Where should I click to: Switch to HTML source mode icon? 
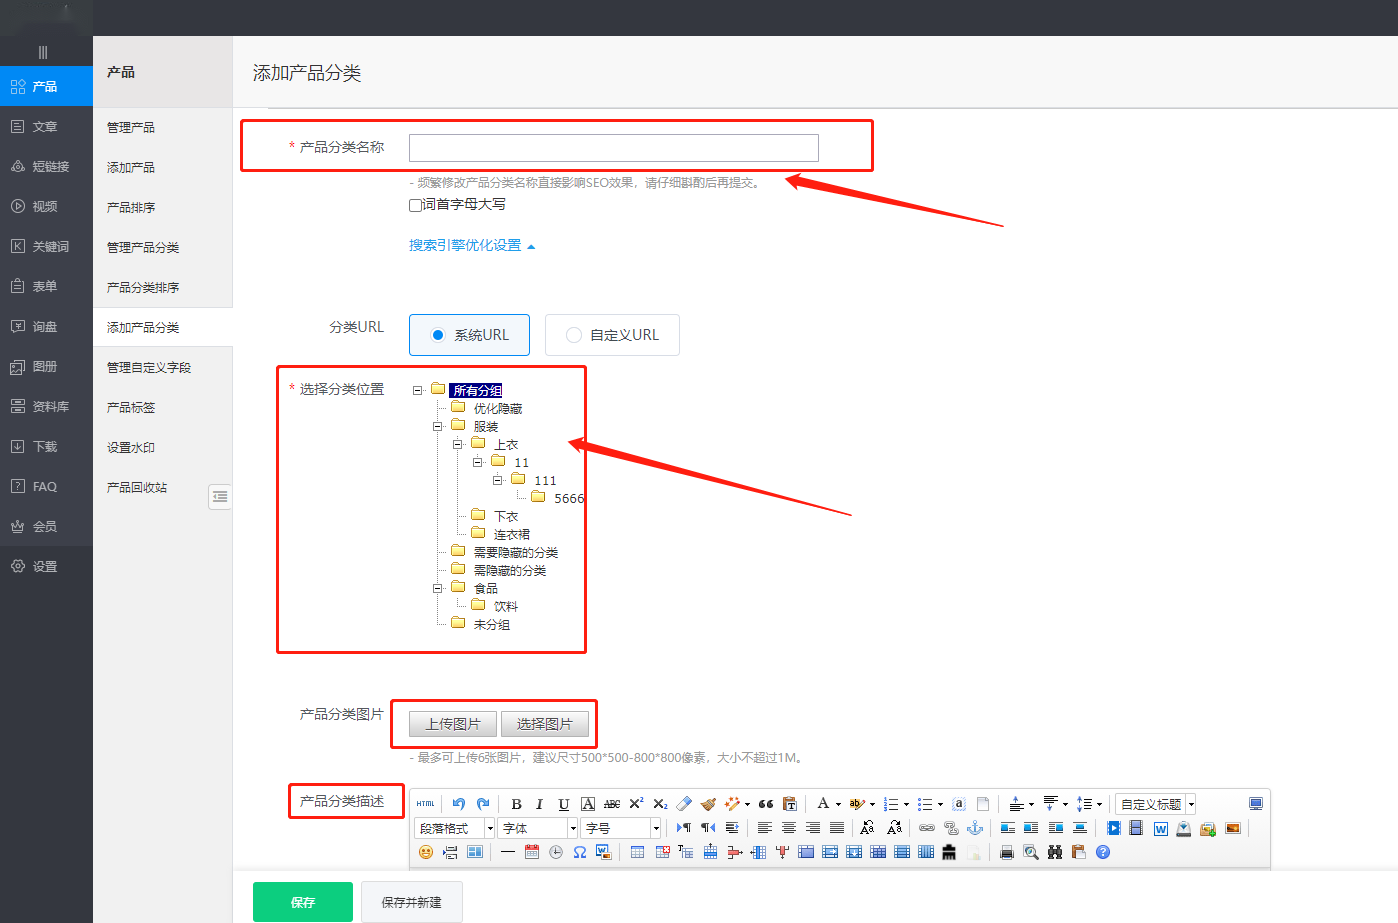426,804
